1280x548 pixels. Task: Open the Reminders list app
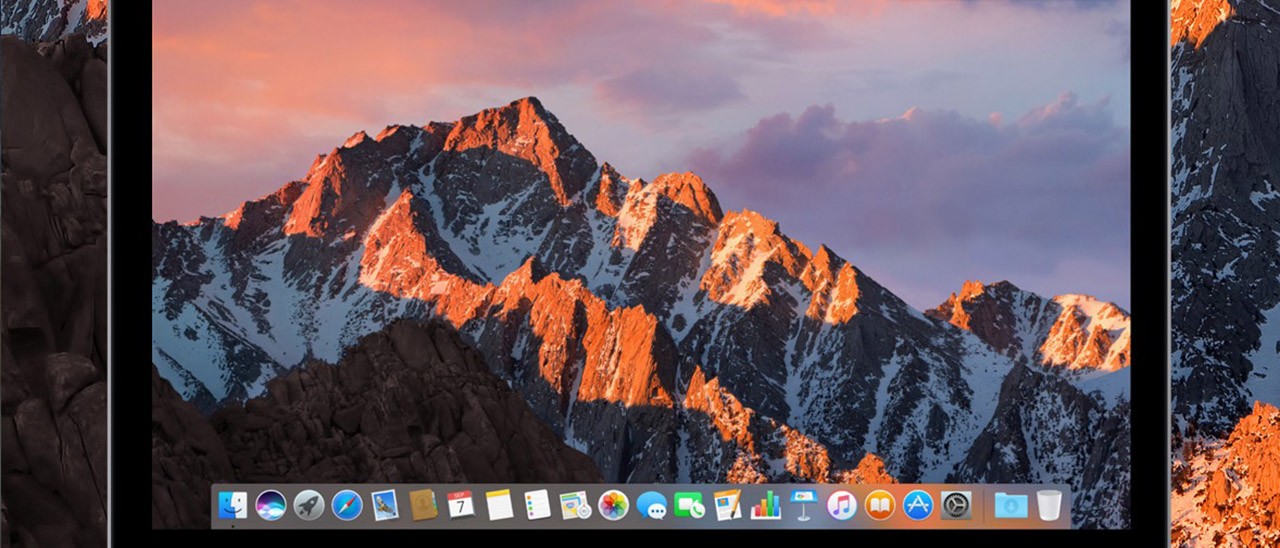(537, 505)
